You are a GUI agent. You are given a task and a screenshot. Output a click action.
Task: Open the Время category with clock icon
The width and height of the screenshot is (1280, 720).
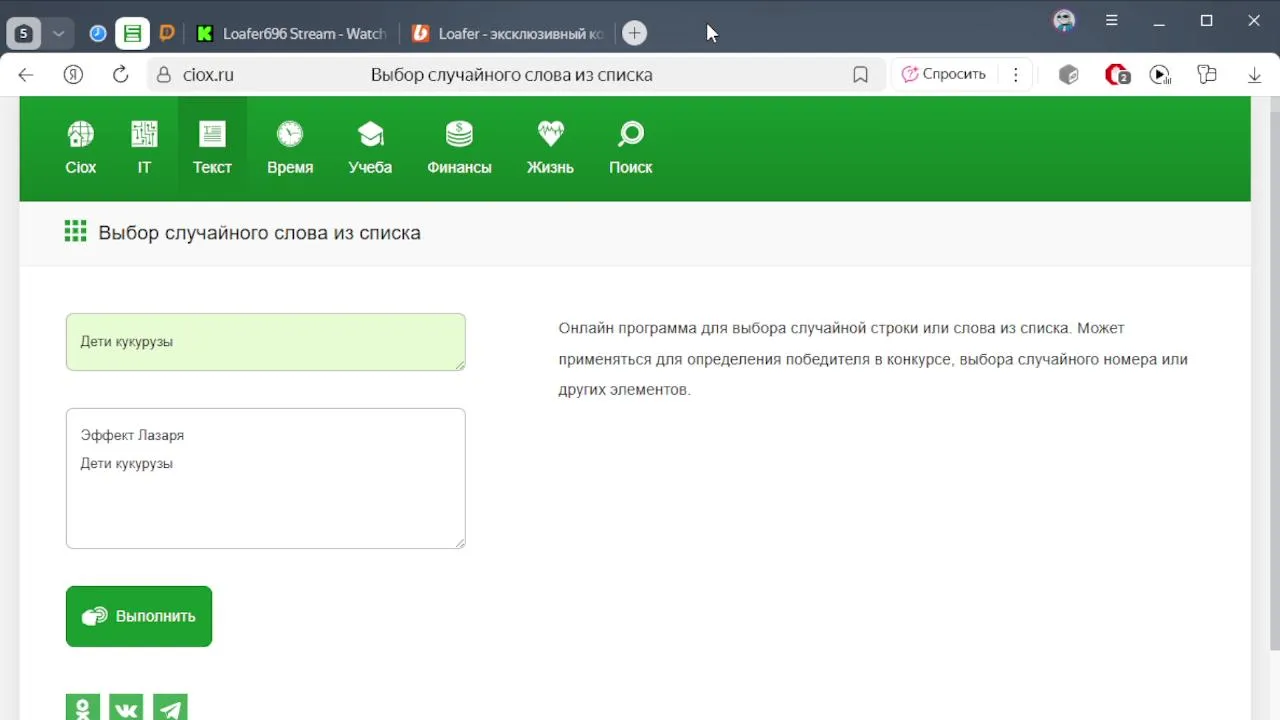point(290,148)
